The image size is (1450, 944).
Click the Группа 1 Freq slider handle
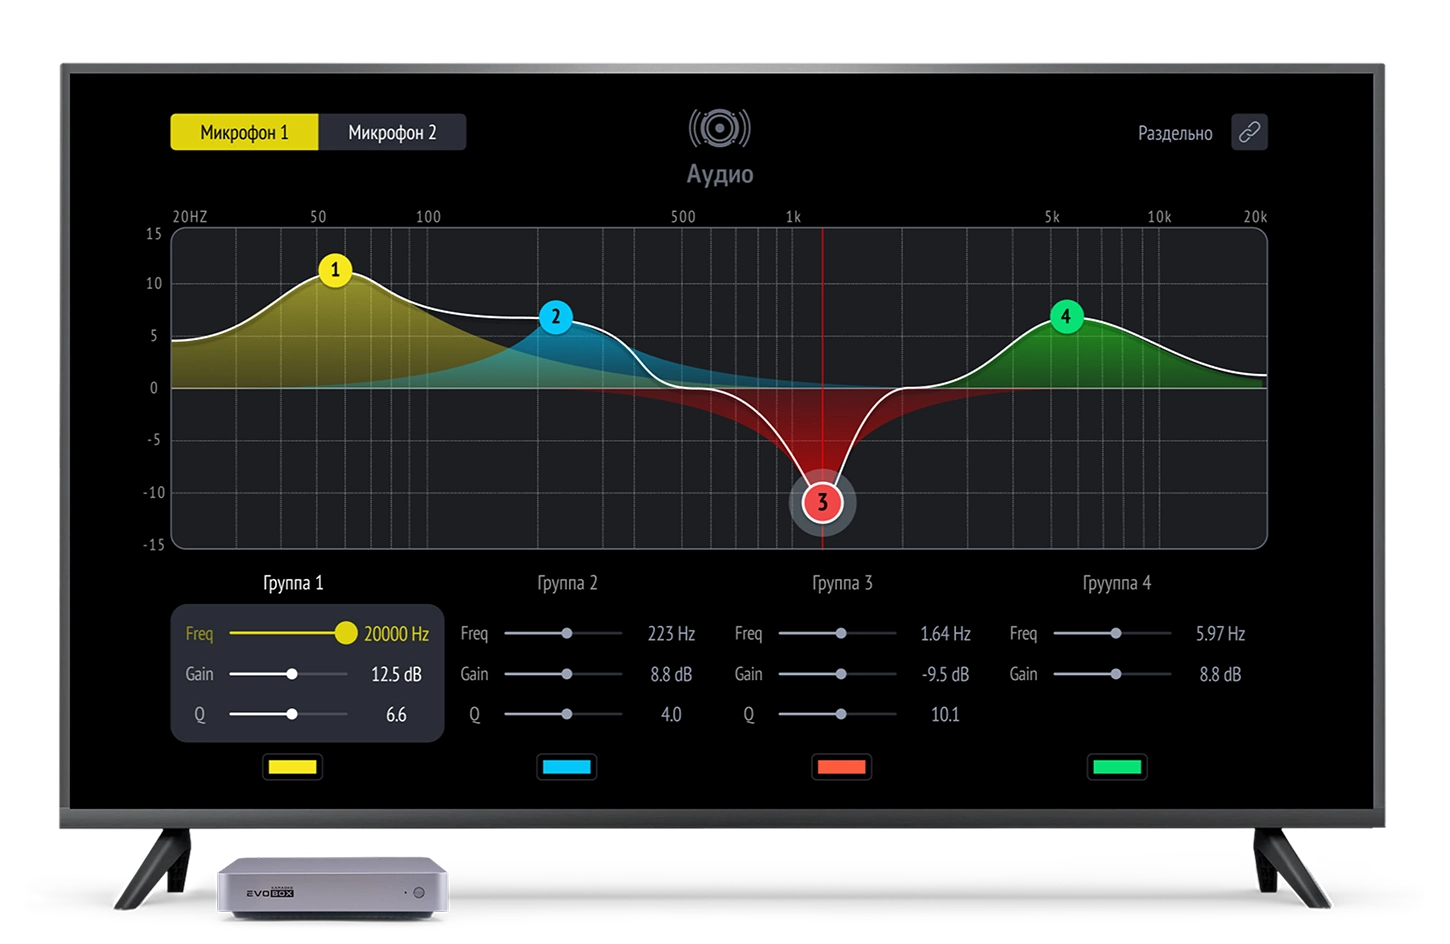(x=345, y=633)
